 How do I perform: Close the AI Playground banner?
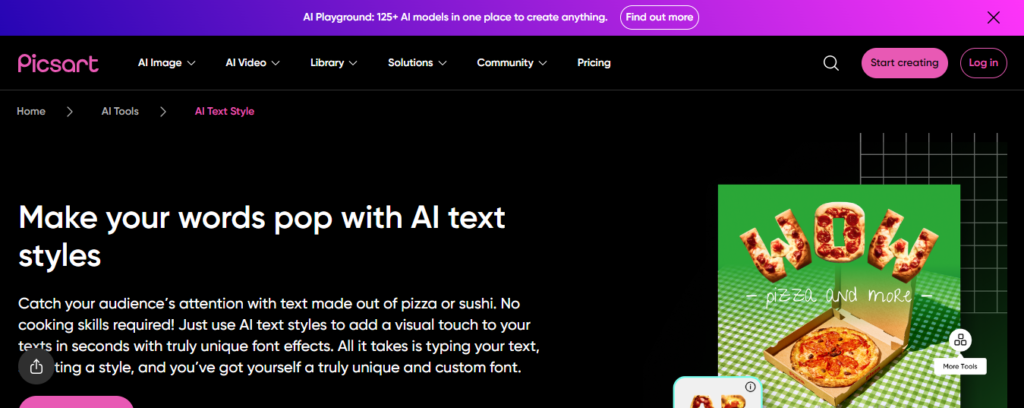click(x=993, y=18)
